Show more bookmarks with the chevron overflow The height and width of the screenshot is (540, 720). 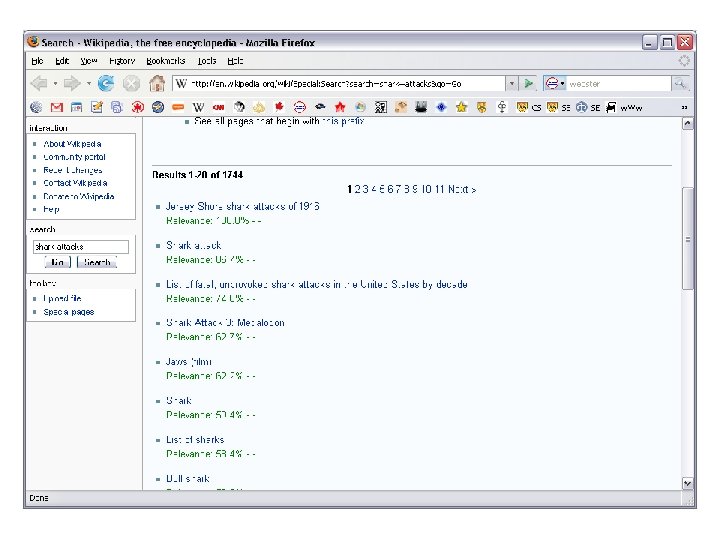(684, 107)
